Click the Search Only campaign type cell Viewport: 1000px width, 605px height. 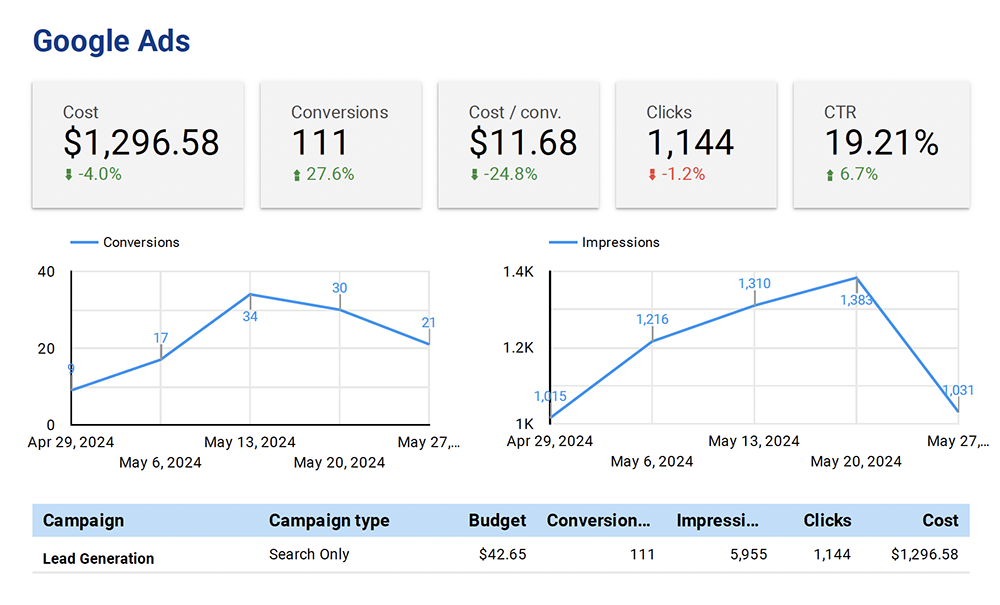tap(309, 555)
